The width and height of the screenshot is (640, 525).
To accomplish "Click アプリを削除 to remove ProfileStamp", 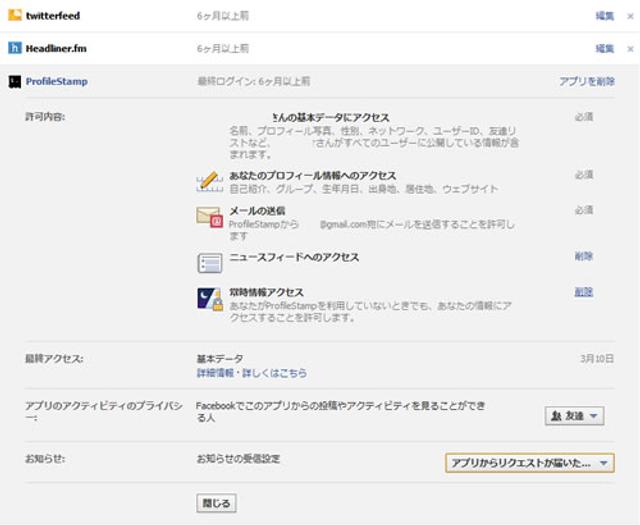I will pyautogui.click(x=587, y=81).
